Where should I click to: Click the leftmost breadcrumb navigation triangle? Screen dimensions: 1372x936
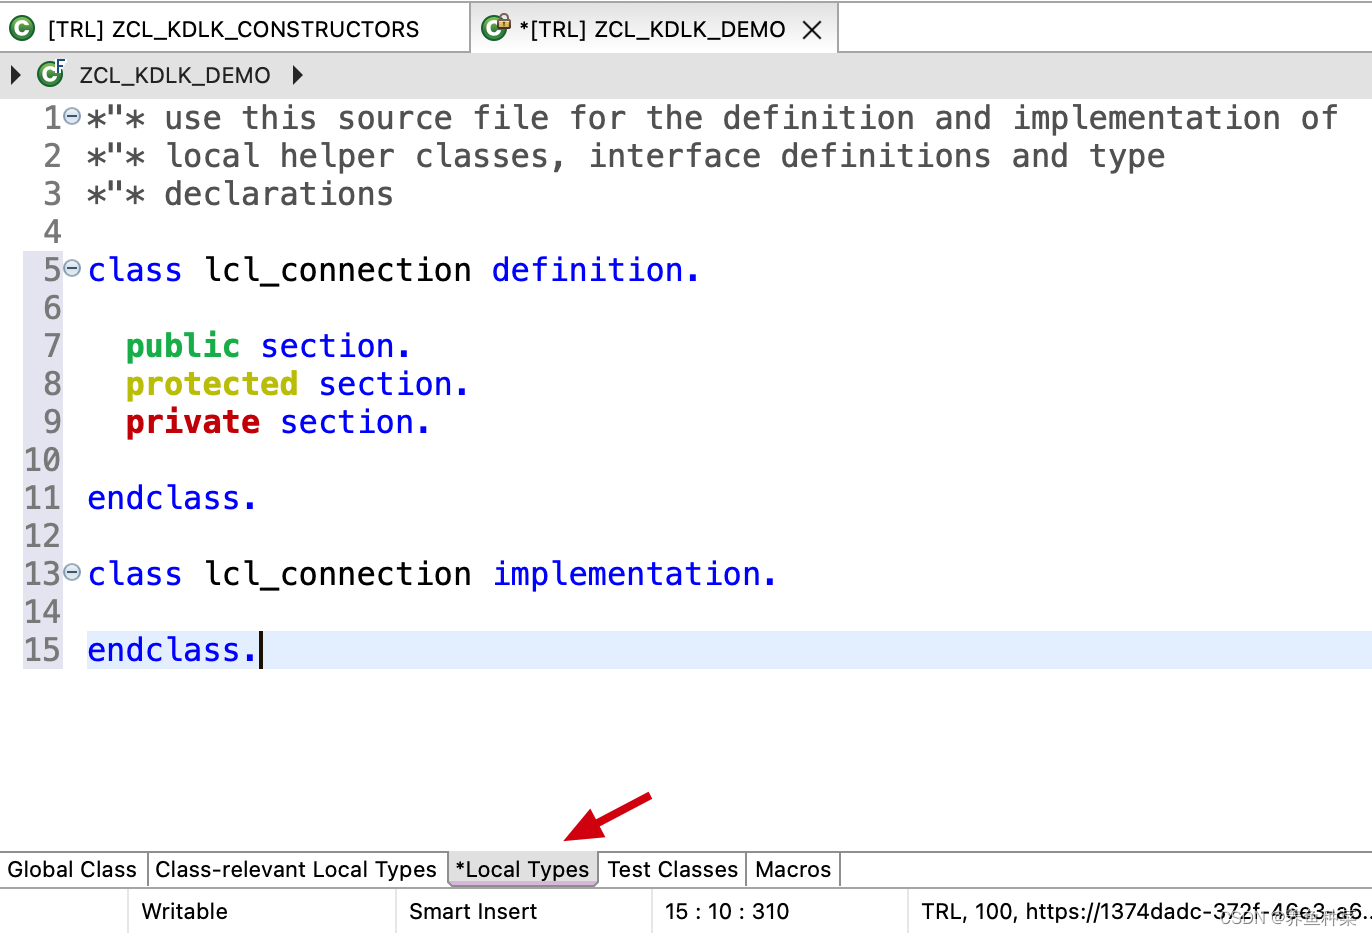point(14,74)
